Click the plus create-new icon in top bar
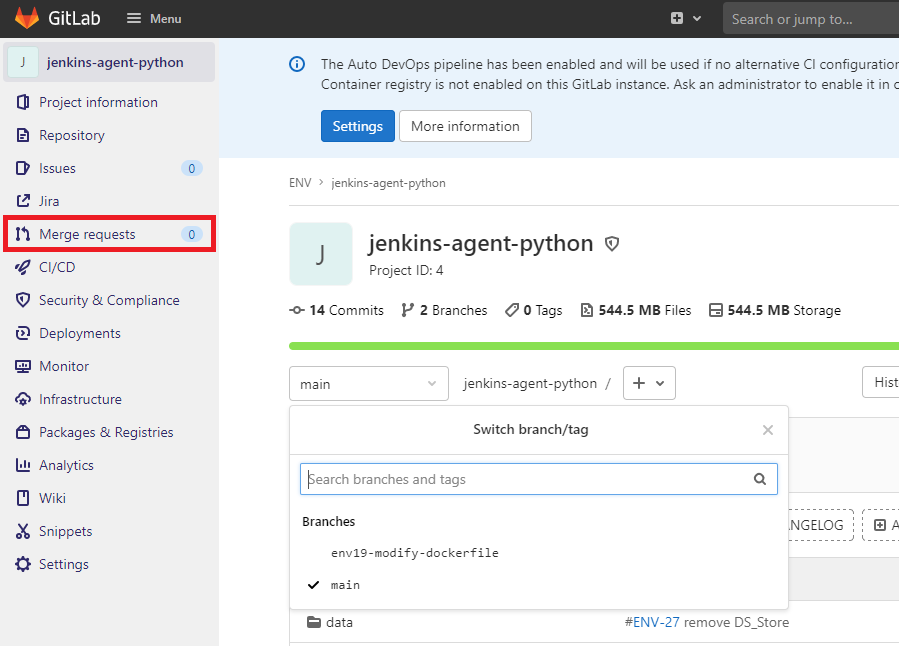The image size is (899, 646). [677, 18]
